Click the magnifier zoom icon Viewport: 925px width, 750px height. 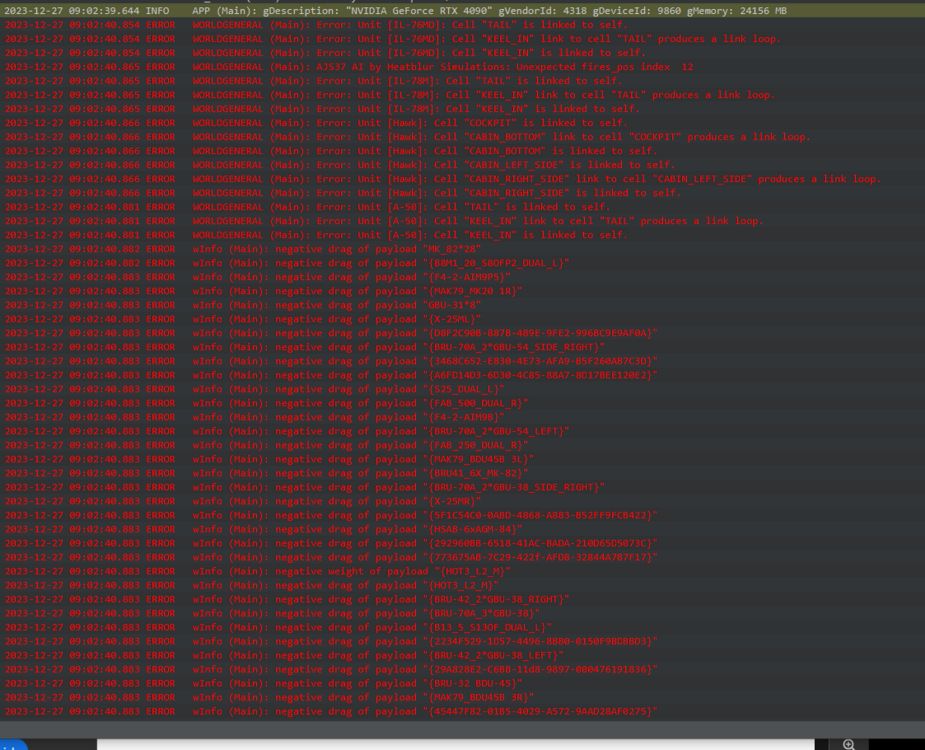848,744
